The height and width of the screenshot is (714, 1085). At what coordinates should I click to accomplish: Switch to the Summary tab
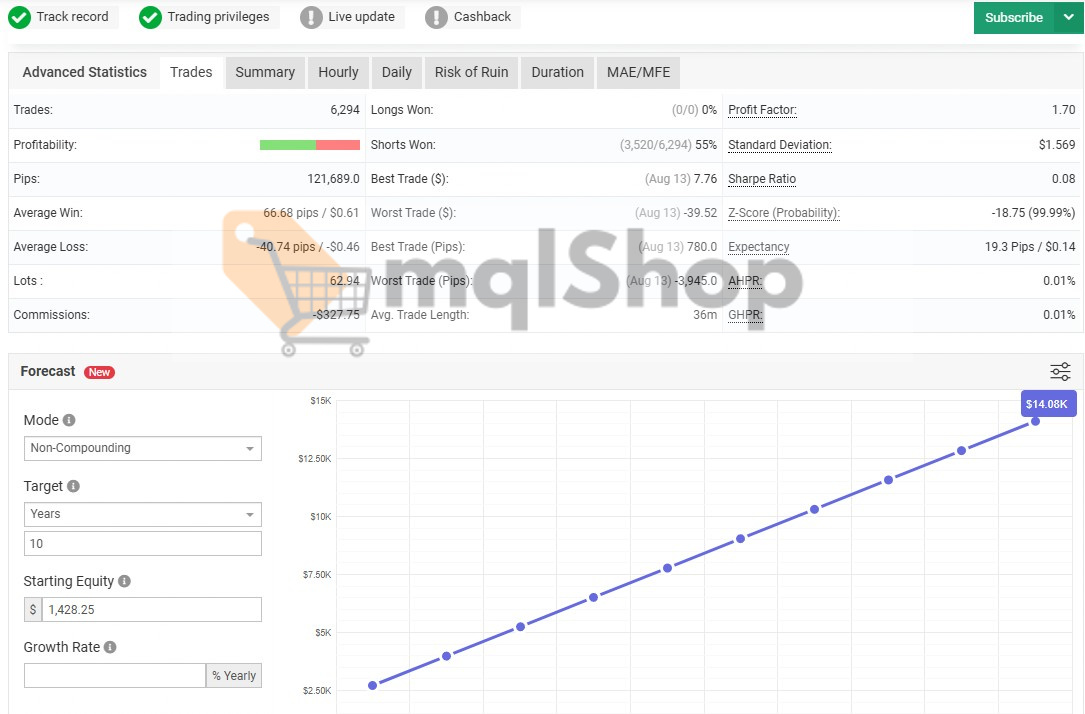click(264, 72)
